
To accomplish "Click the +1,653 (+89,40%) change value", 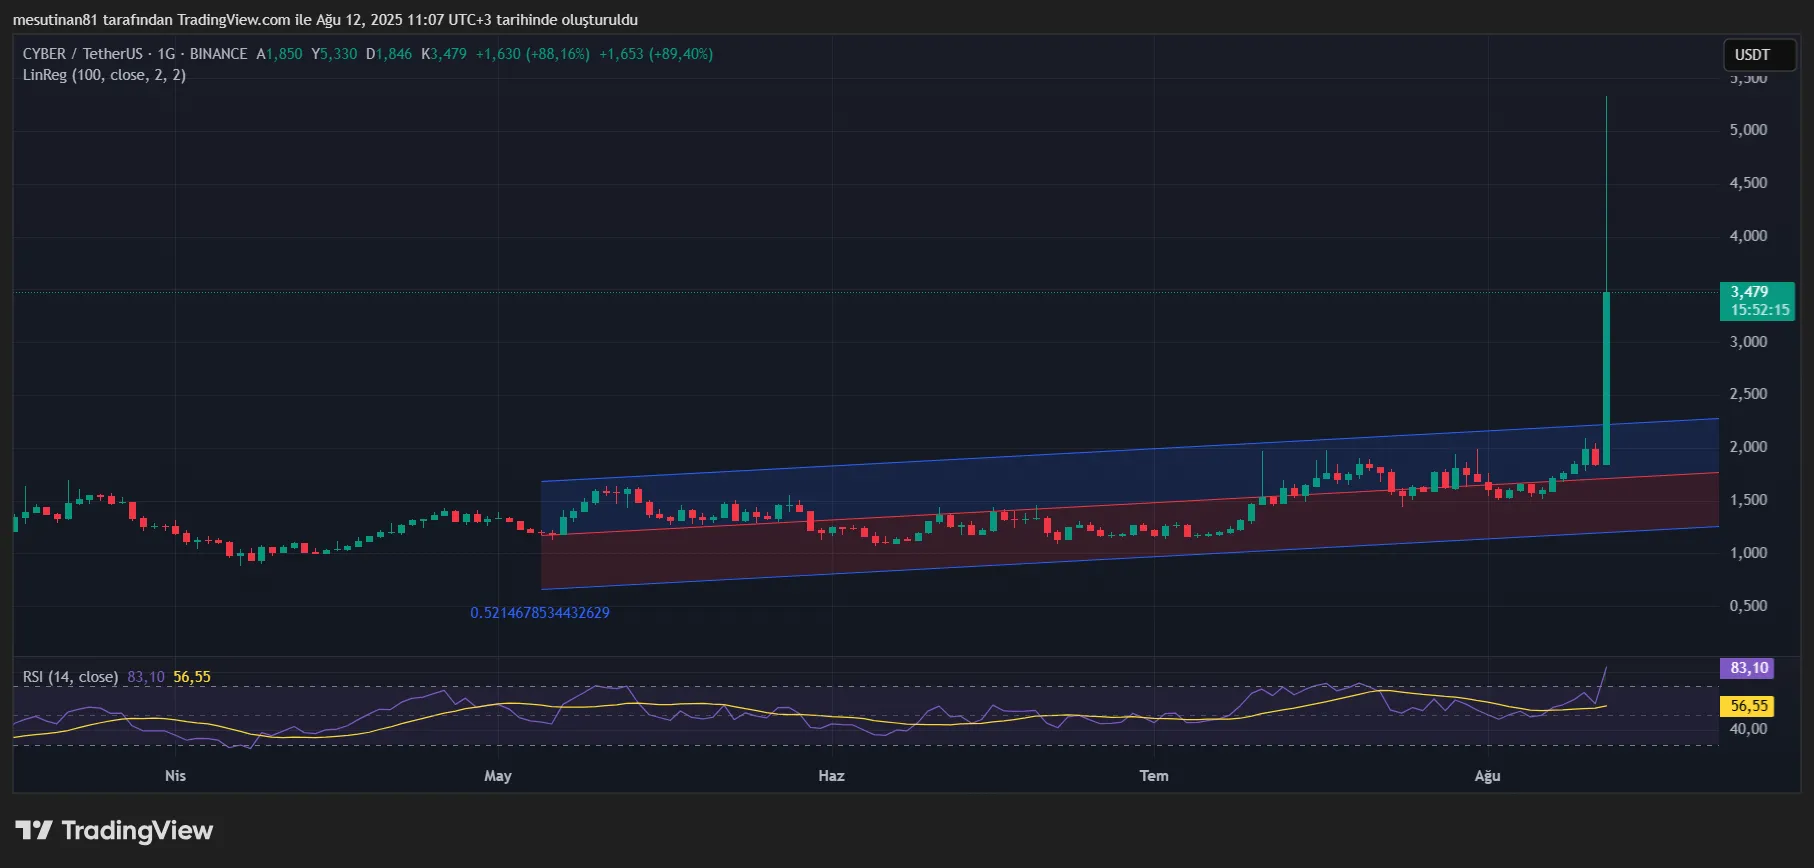I will coord(656,54).
